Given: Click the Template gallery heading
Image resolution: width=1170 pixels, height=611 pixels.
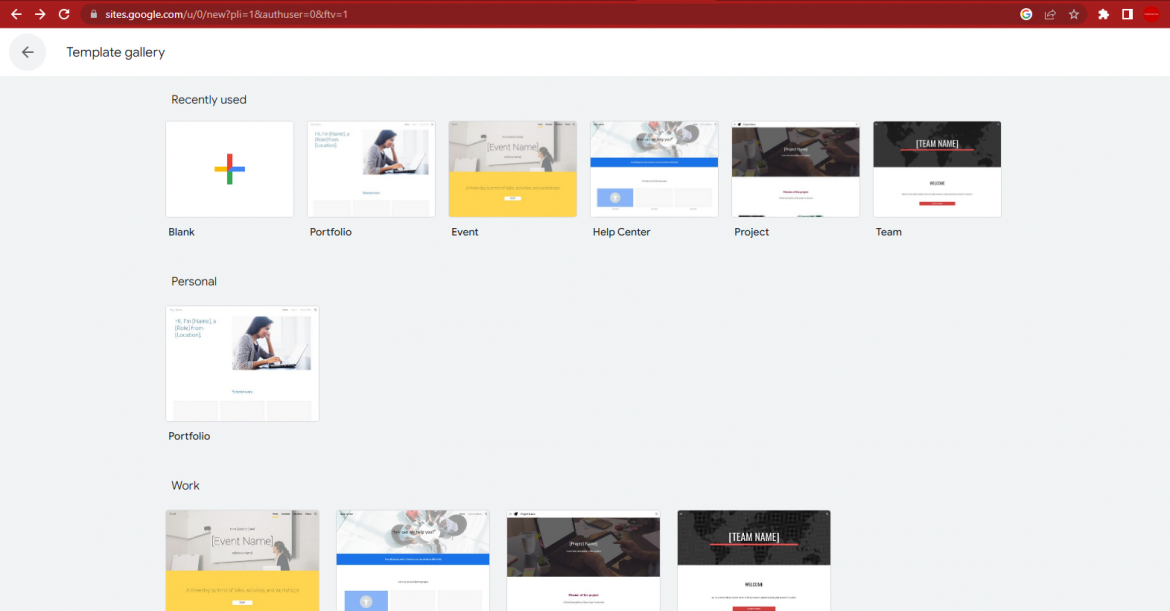Looking at the screenshot, I should pos(115,52).
